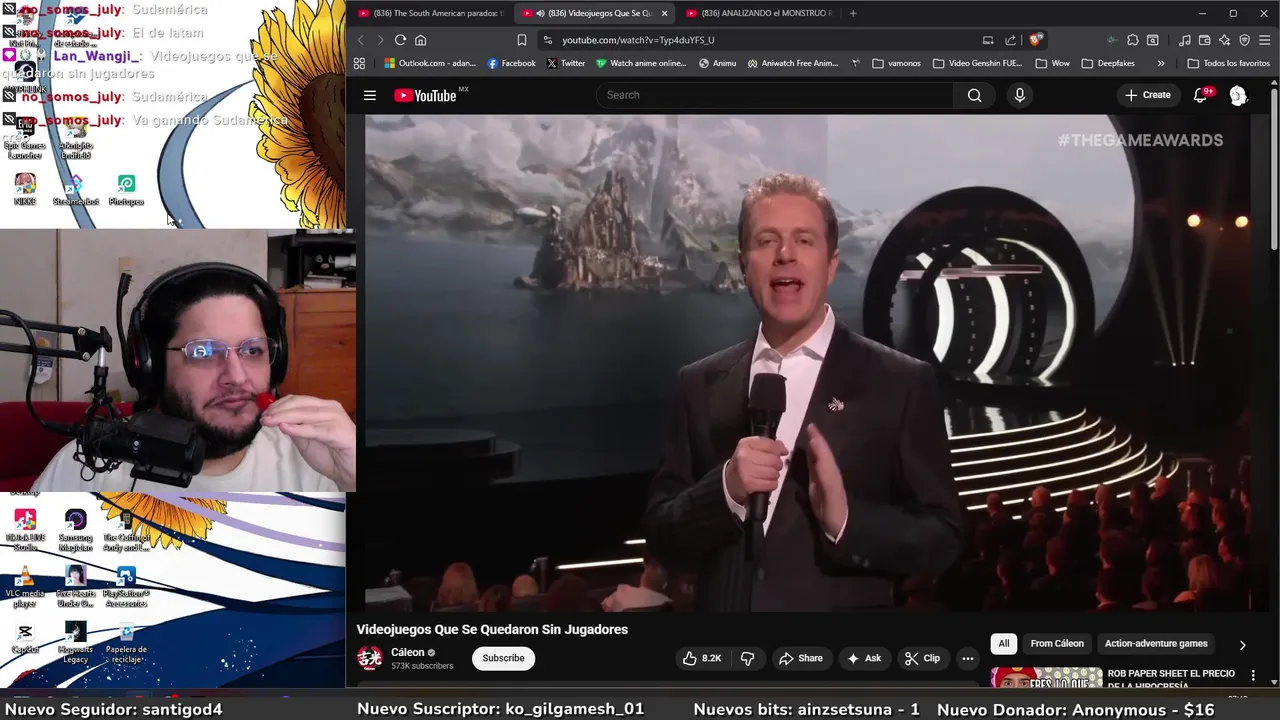Open the Aniwatch Free Anime bookmark
The height and width of the screenshot is (720, 1280).
click(x=793, y=63)
